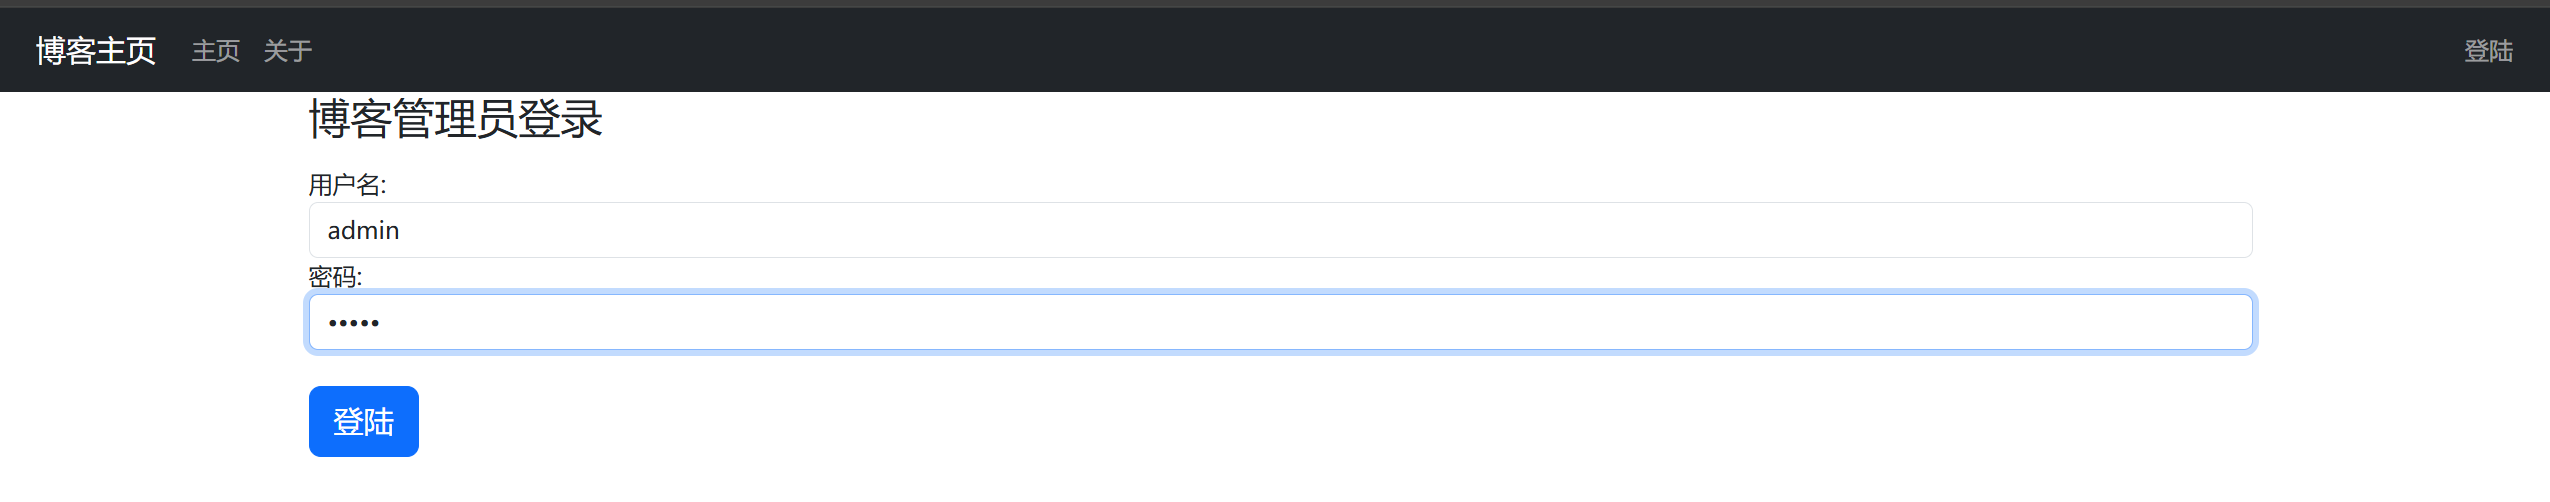Focus the 用户名 input field
Screen dimensions: 2550x502
(1280, 231)
